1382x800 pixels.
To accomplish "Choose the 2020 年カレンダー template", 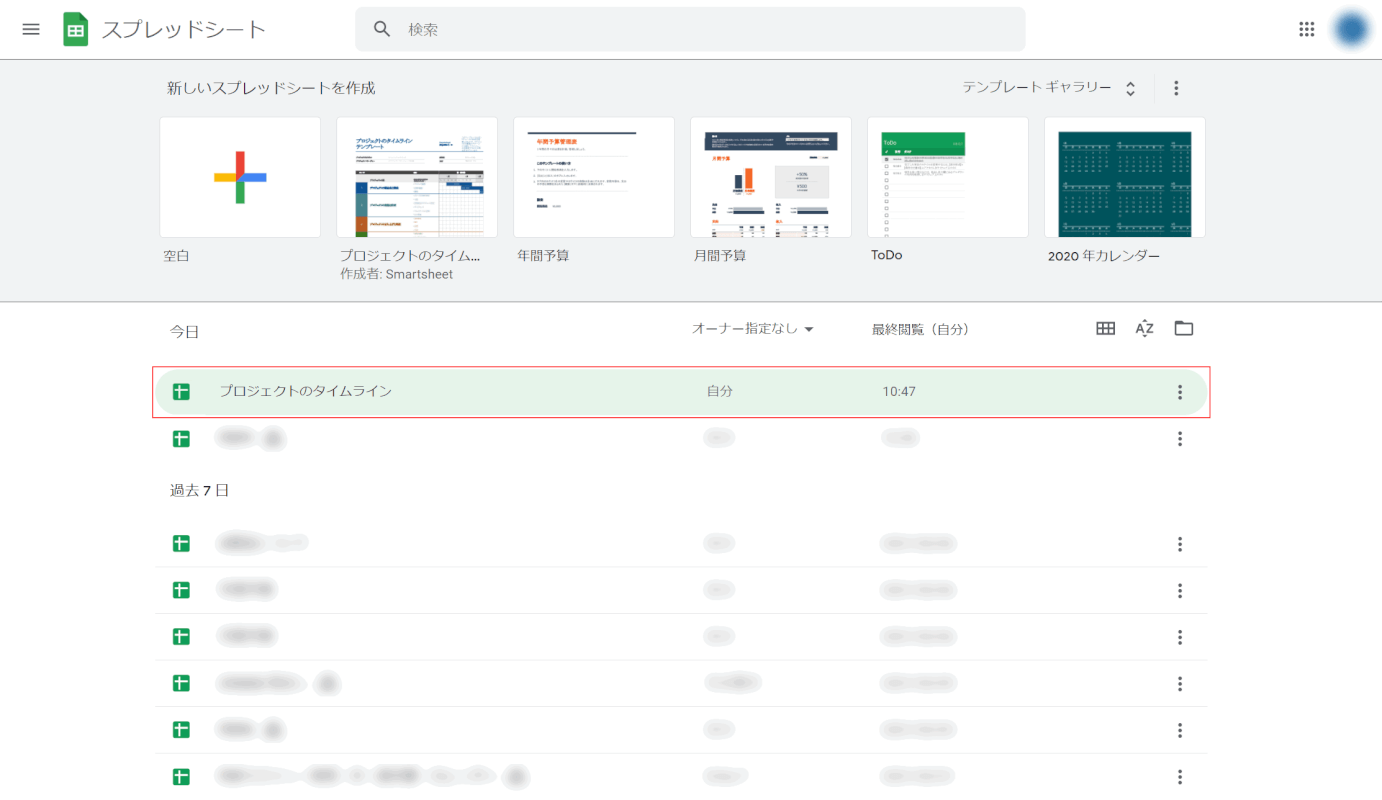I will pyautogui.click(x=1125, y=177).
